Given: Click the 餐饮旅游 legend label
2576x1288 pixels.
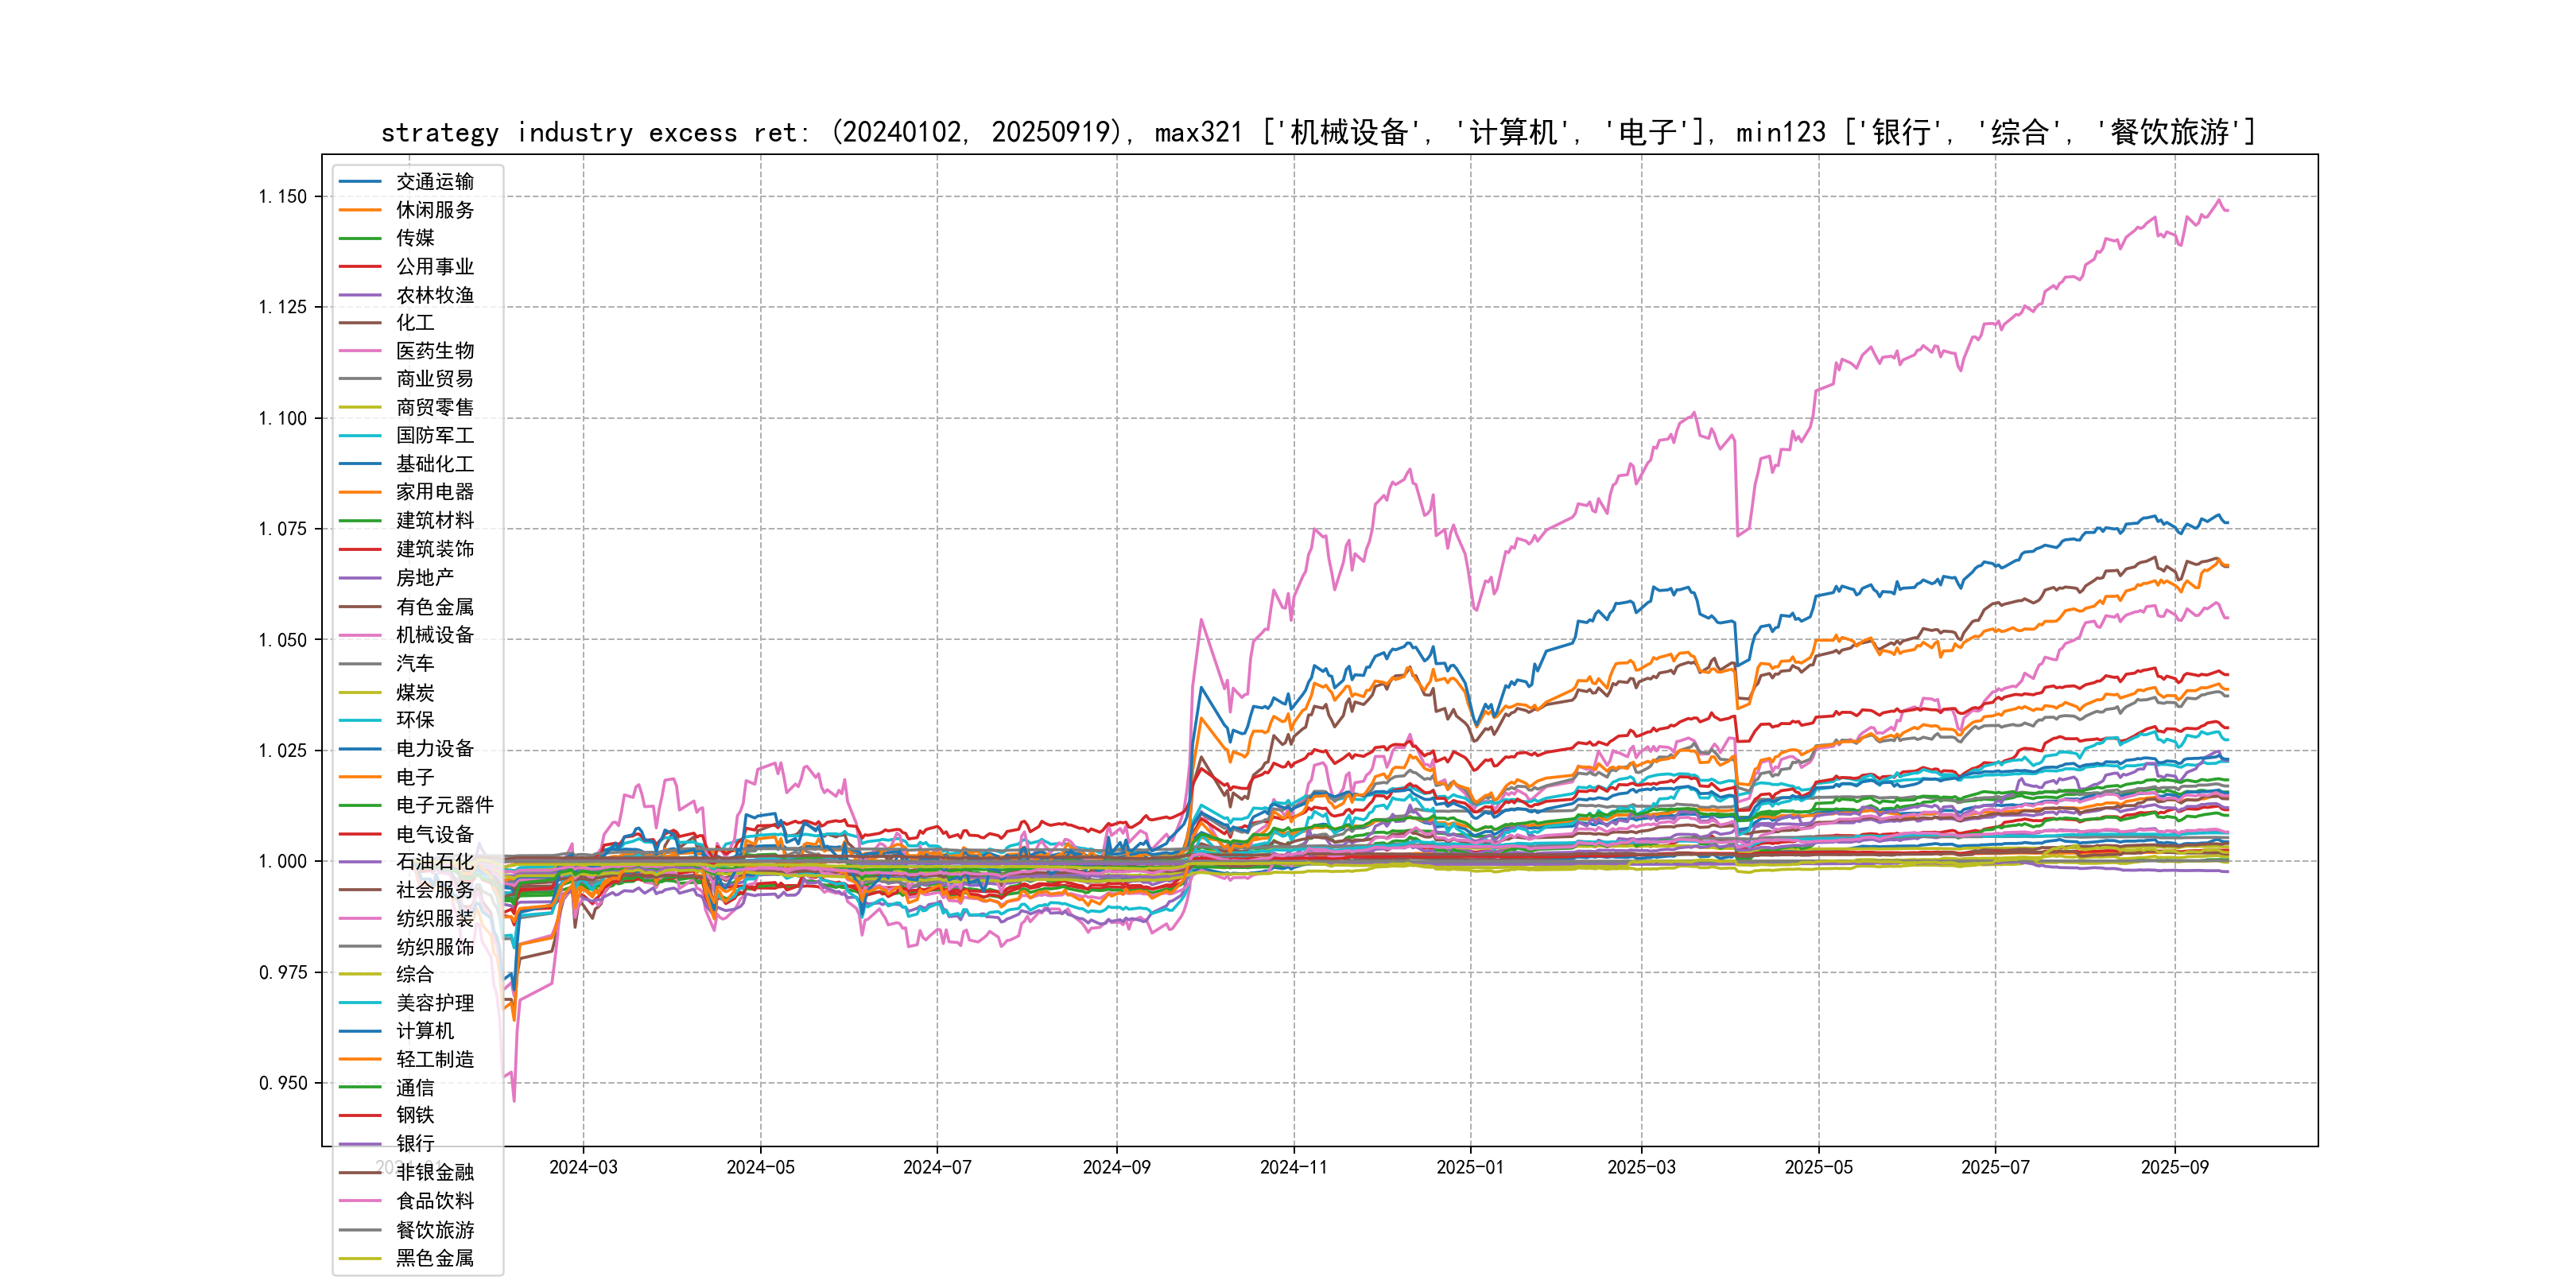Looking at the screenshot, I should pyautogui.click(x=434, y=1230).
